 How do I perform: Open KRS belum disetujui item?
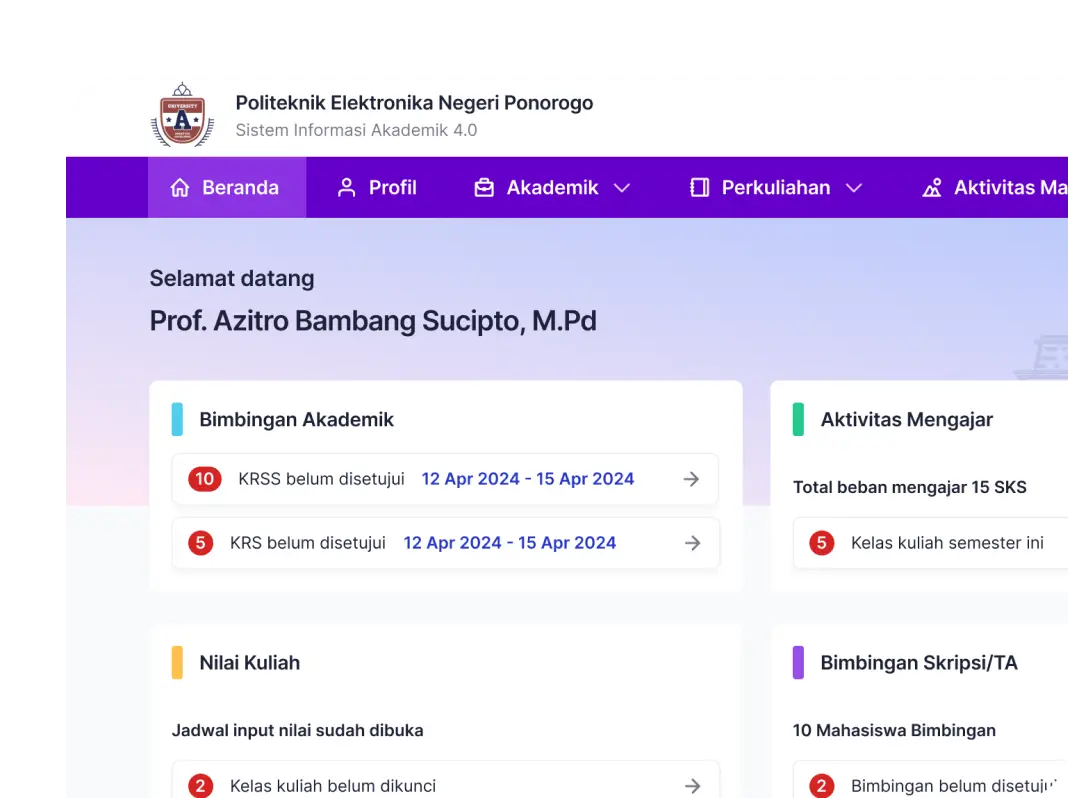445,543
